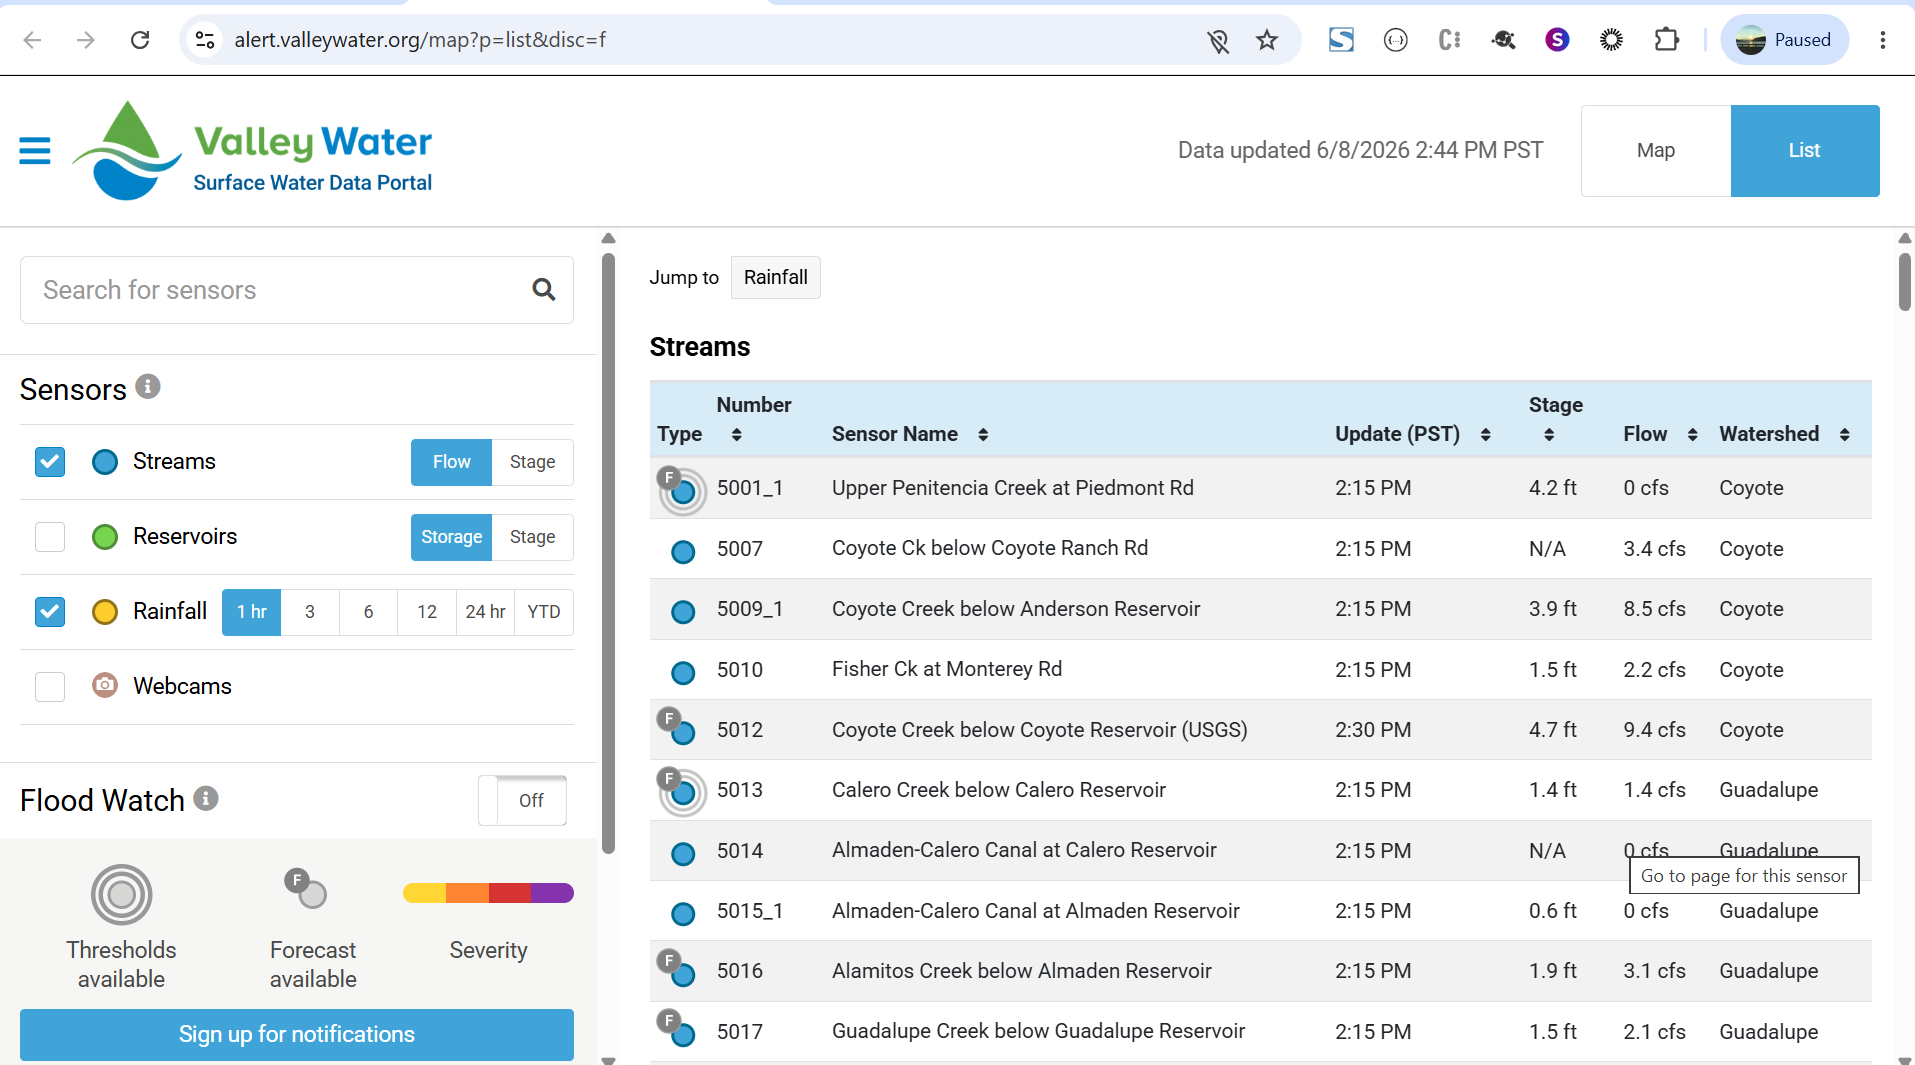
Task: Open the Flood Watch info icon
Action: (206, 798)
